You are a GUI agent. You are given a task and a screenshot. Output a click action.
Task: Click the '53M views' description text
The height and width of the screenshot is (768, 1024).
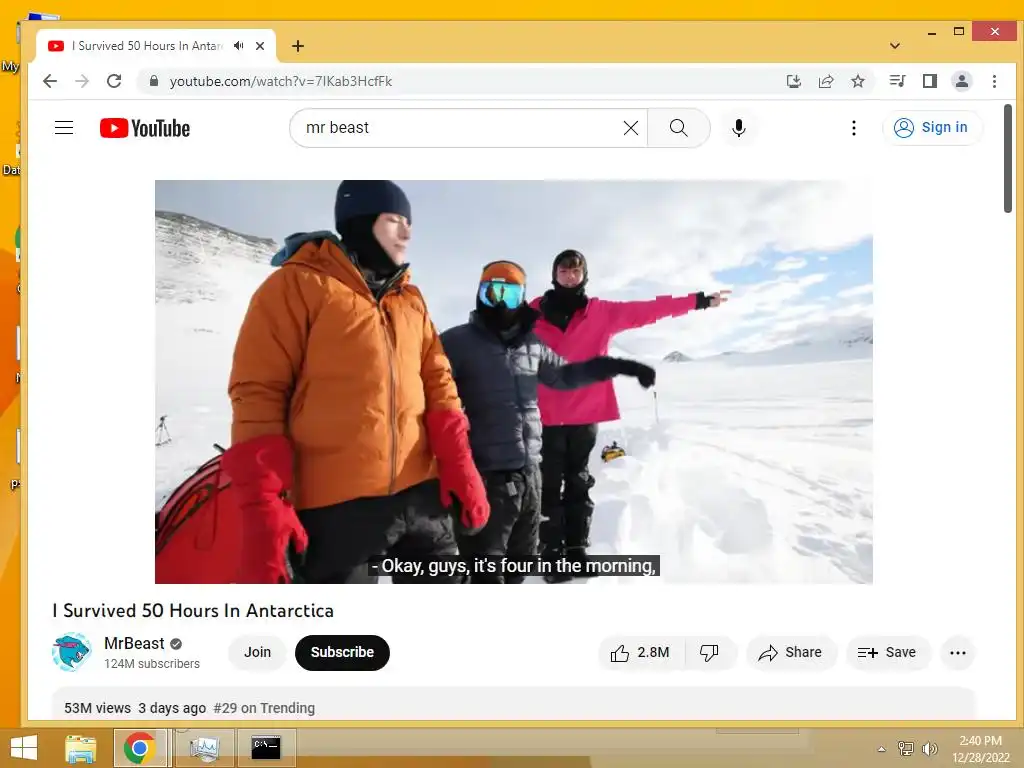click(97, 708)
